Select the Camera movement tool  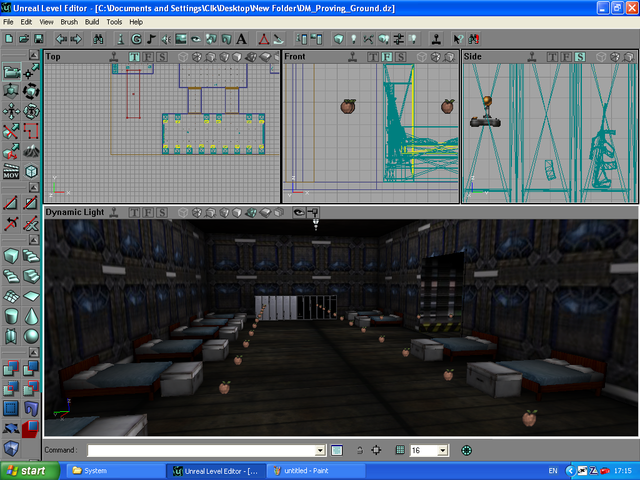point(11,72)
